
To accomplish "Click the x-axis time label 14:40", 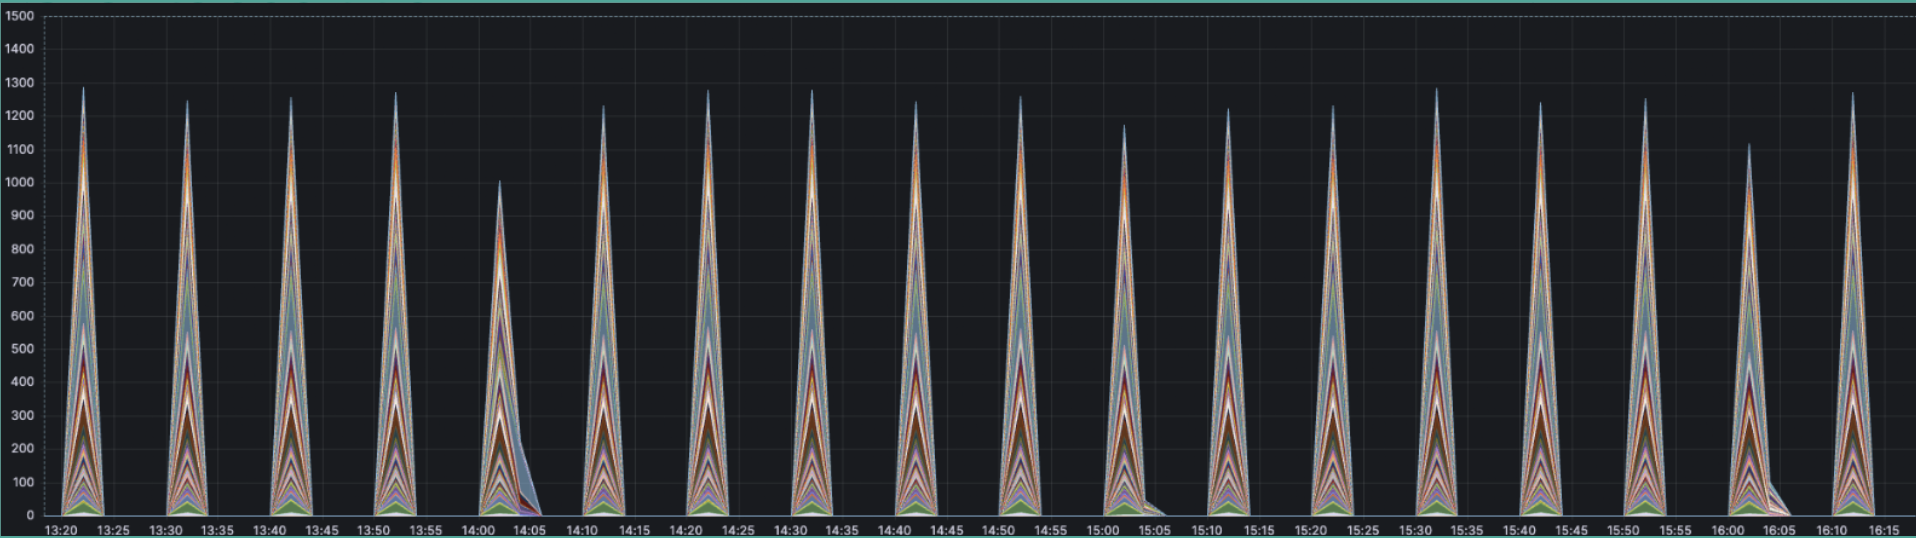I will click(894, 530).
